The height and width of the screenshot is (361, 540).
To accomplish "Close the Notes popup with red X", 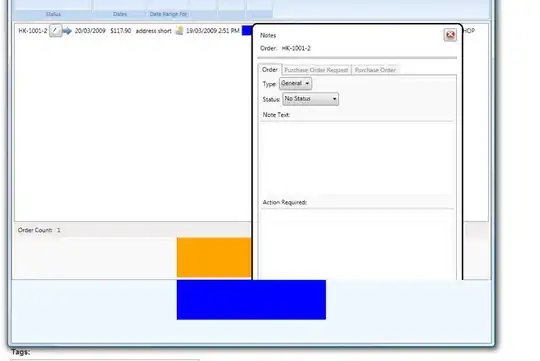I will (x=450, y=35).
